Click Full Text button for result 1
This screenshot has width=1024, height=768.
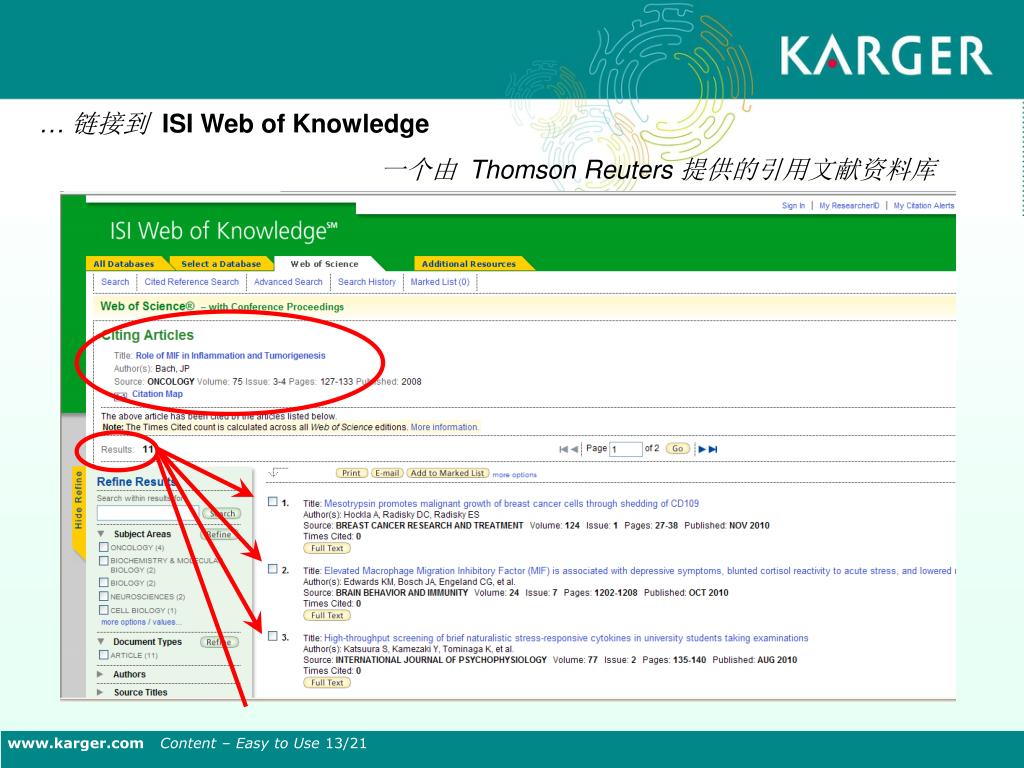tap(327, 549)
